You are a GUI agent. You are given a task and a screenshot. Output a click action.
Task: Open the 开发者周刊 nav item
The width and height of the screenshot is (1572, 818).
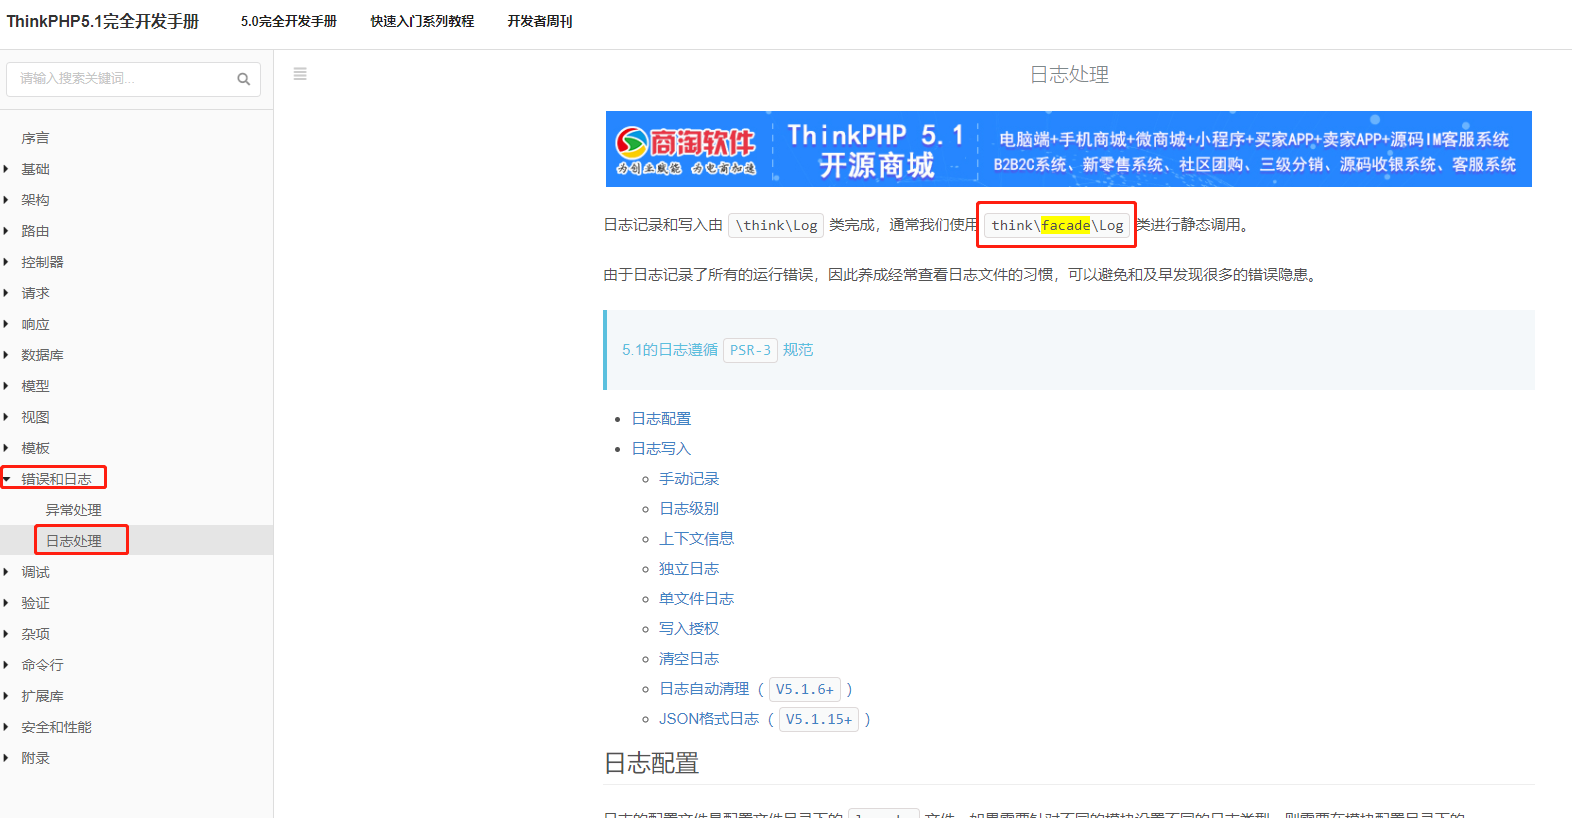click(x=540, y=21)
